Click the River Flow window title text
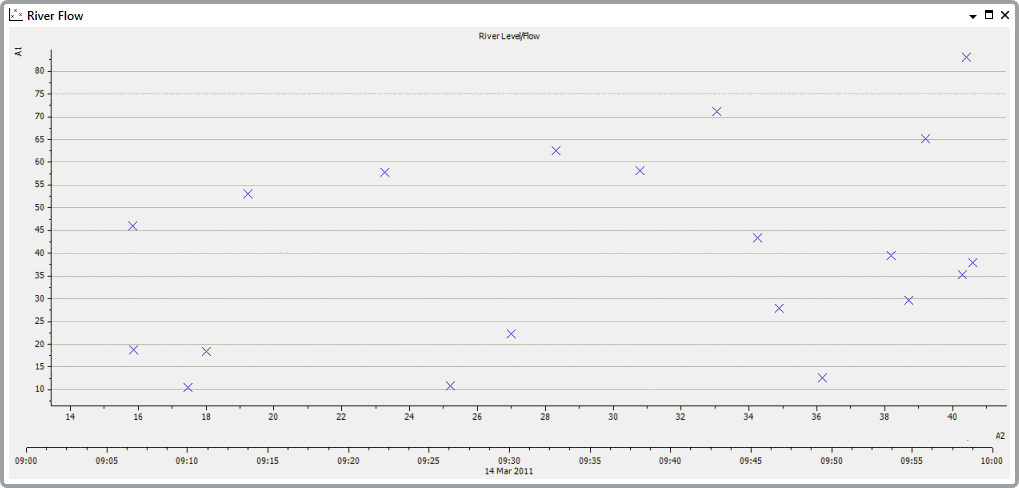Screen dimensions: 1019x488 (55, 16)
